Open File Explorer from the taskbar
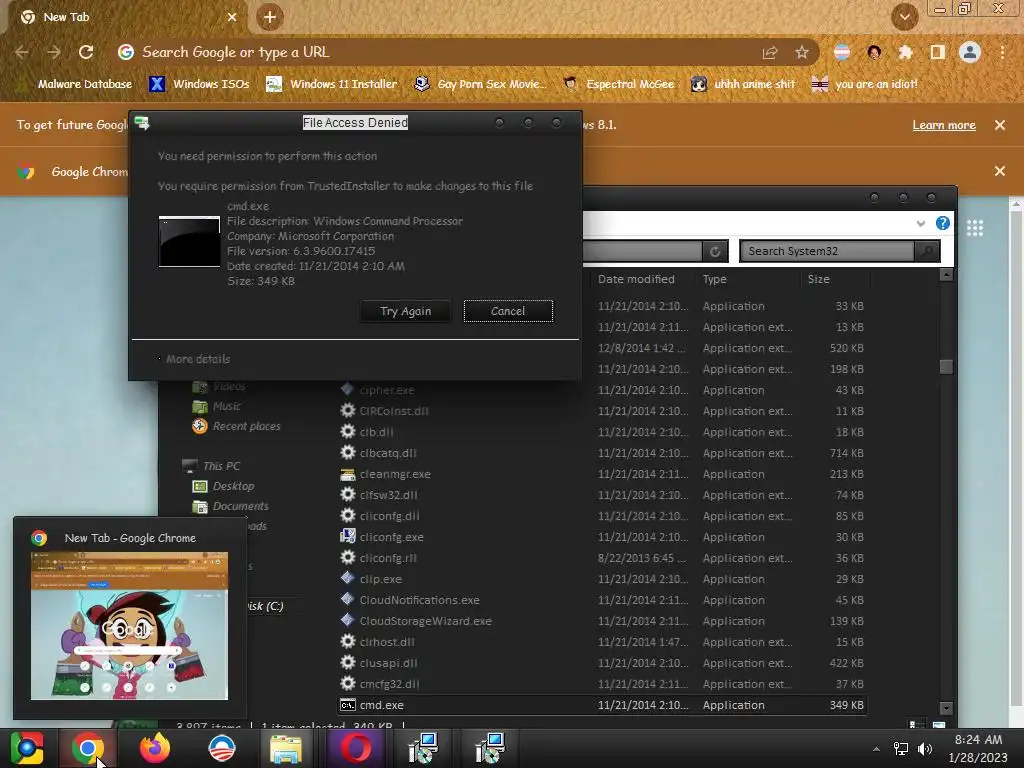This screenshot has height=768, width=1024. pyautogui.click(x=286, y=748)
